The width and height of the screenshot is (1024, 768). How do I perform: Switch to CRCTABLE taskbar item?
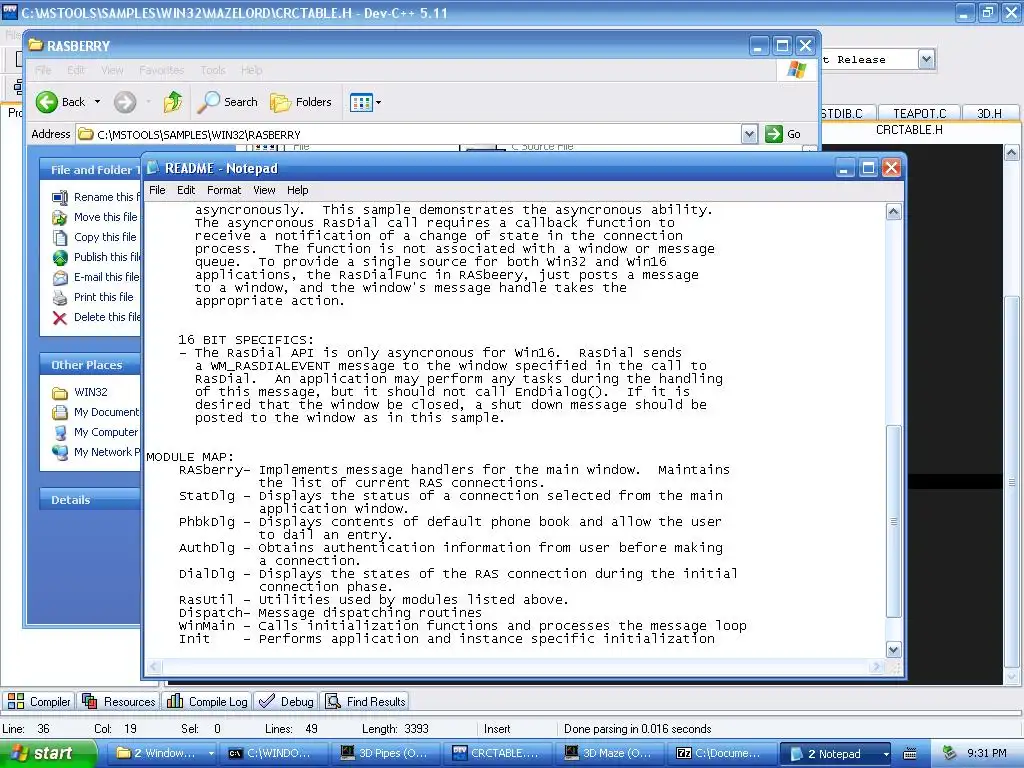point(498,753)
